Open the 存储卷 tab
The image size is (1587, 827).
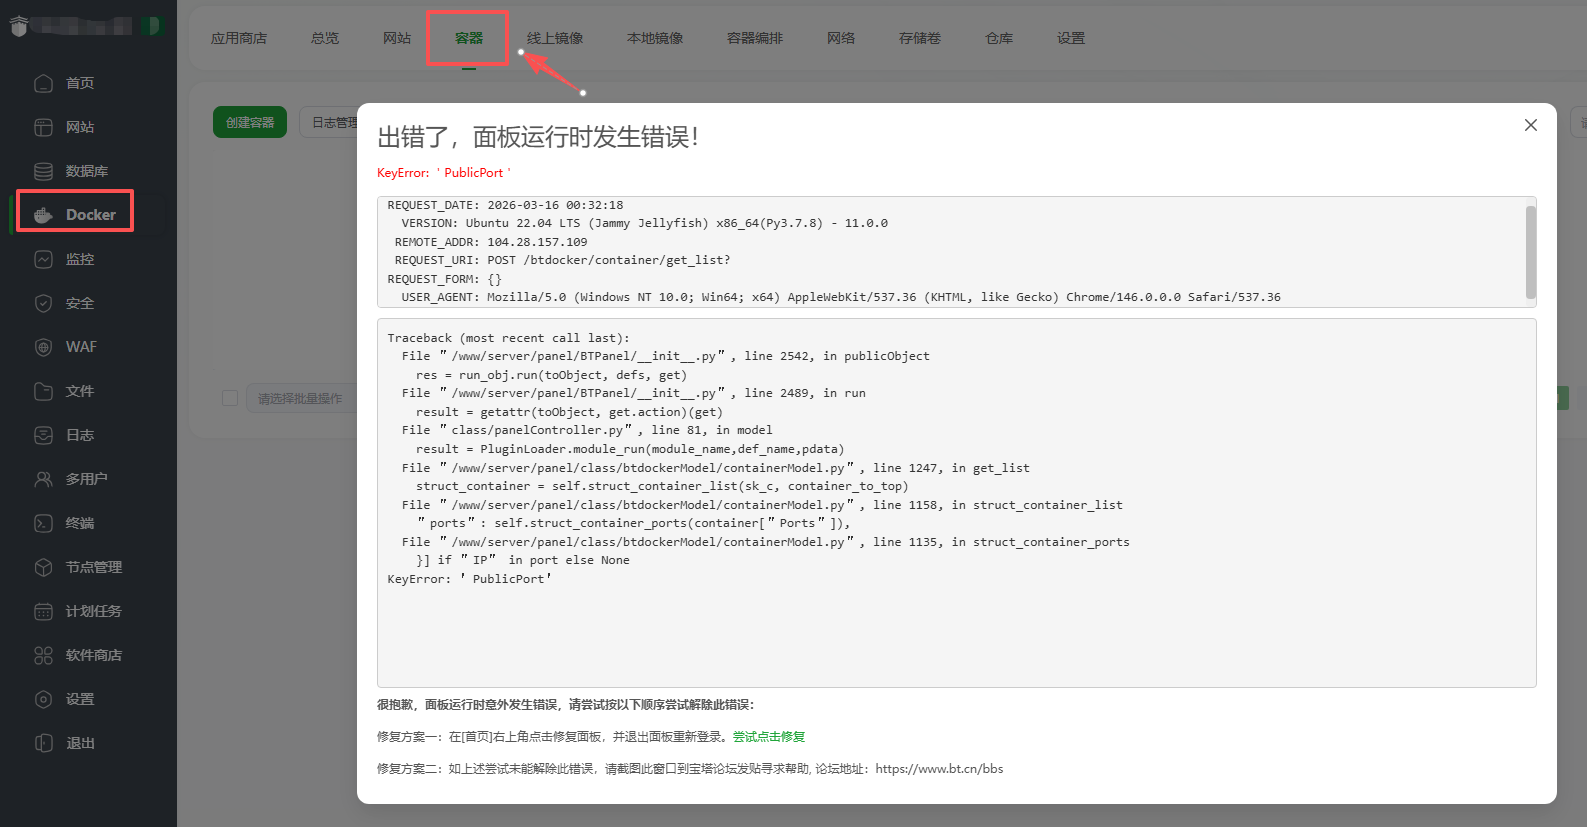click(x=919, y=38)
